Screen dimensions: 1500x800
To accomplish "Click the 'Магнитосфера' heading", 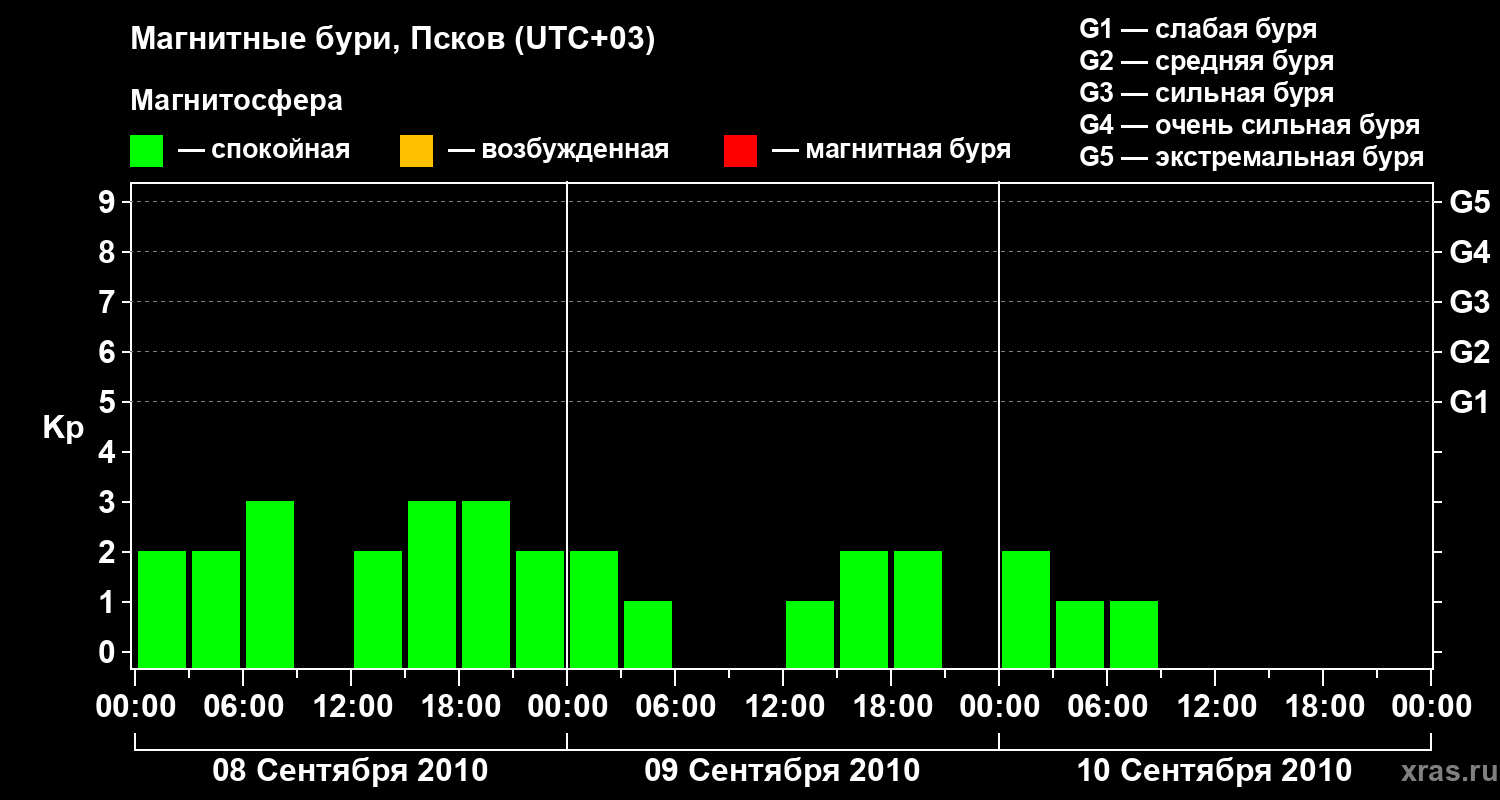I will tap(237, 101).
